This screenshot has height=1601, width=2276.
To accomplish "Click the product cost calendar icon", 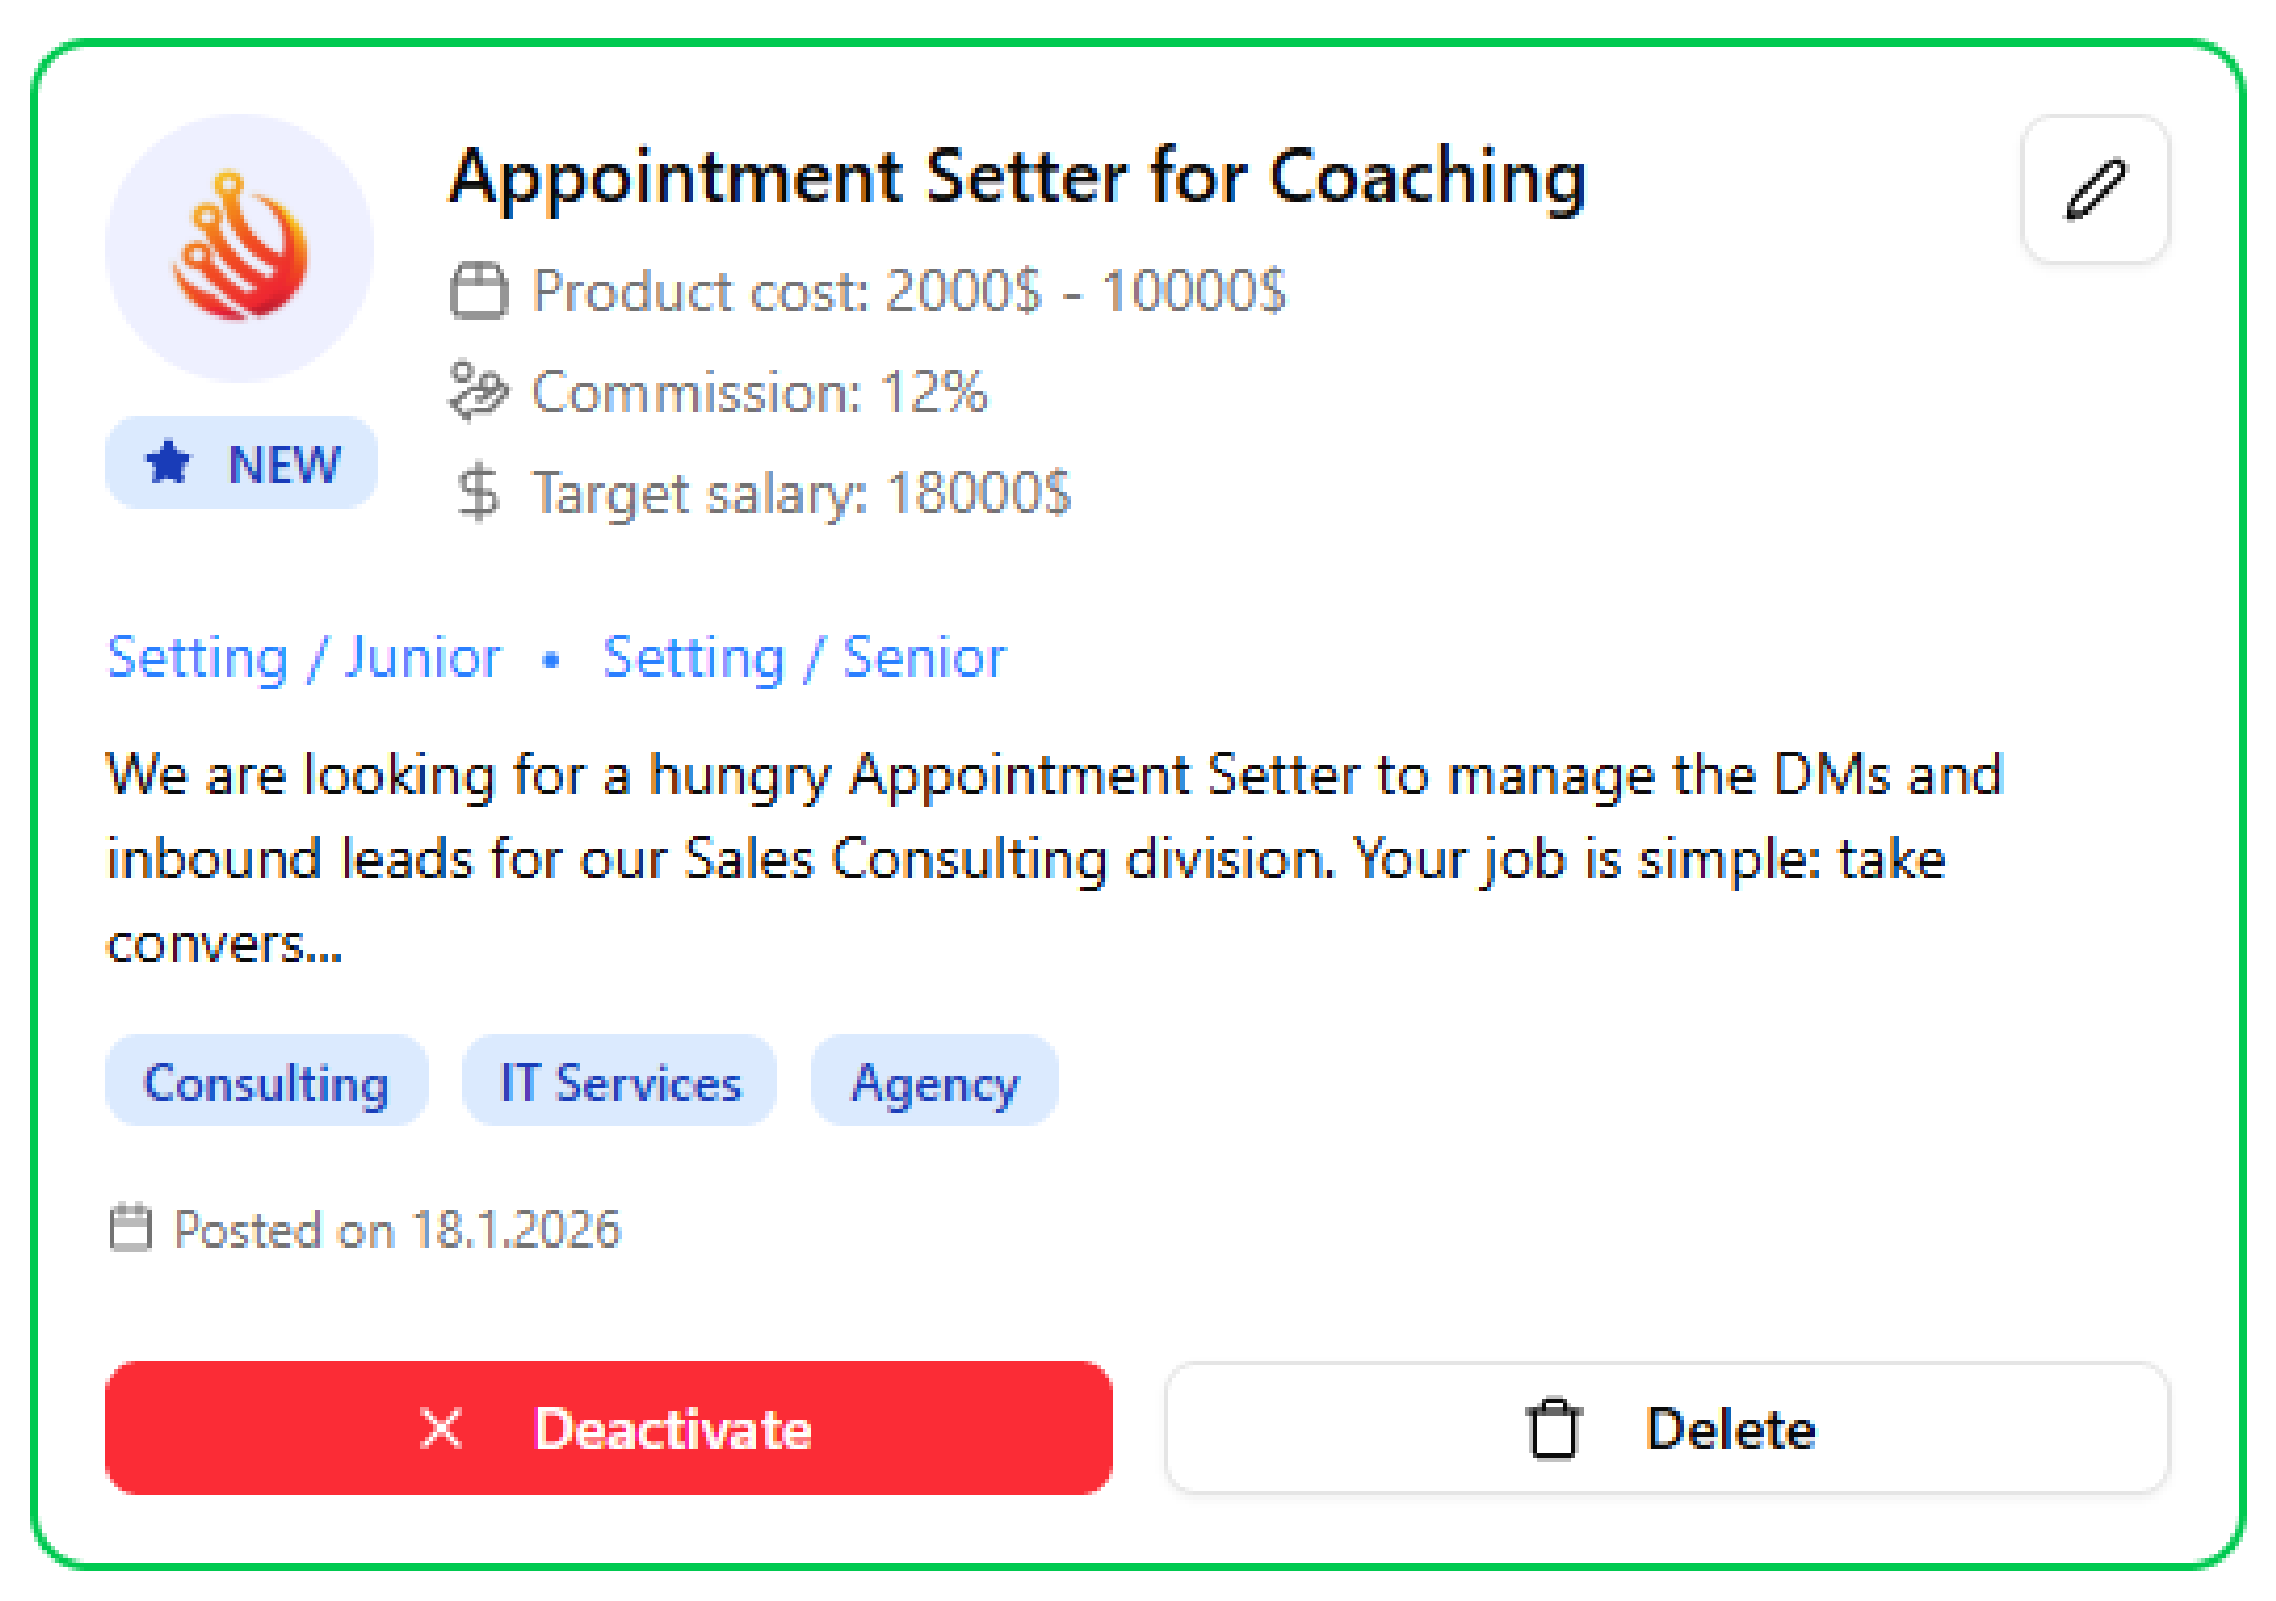I will pyautogui.click(x=478, y=291).
